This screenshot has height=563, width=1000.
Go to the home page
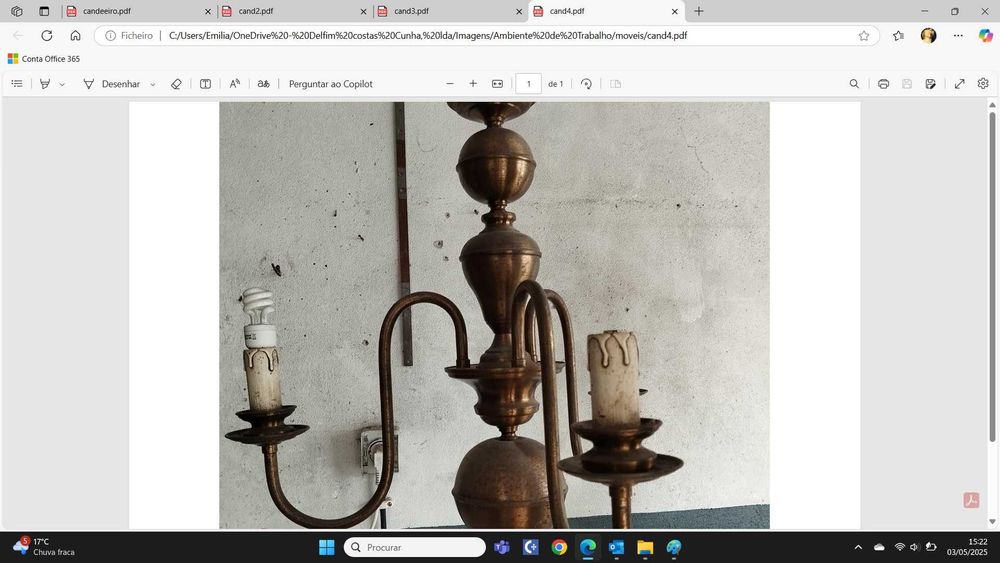[75, 36]
